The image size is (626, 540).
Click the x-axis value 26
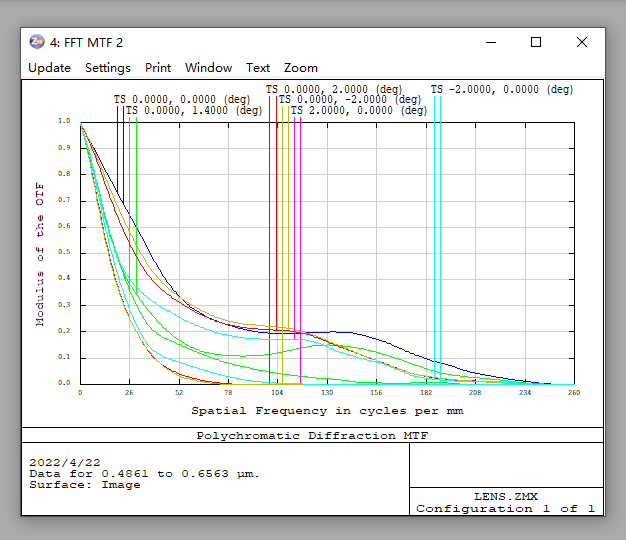click(129, 393)
